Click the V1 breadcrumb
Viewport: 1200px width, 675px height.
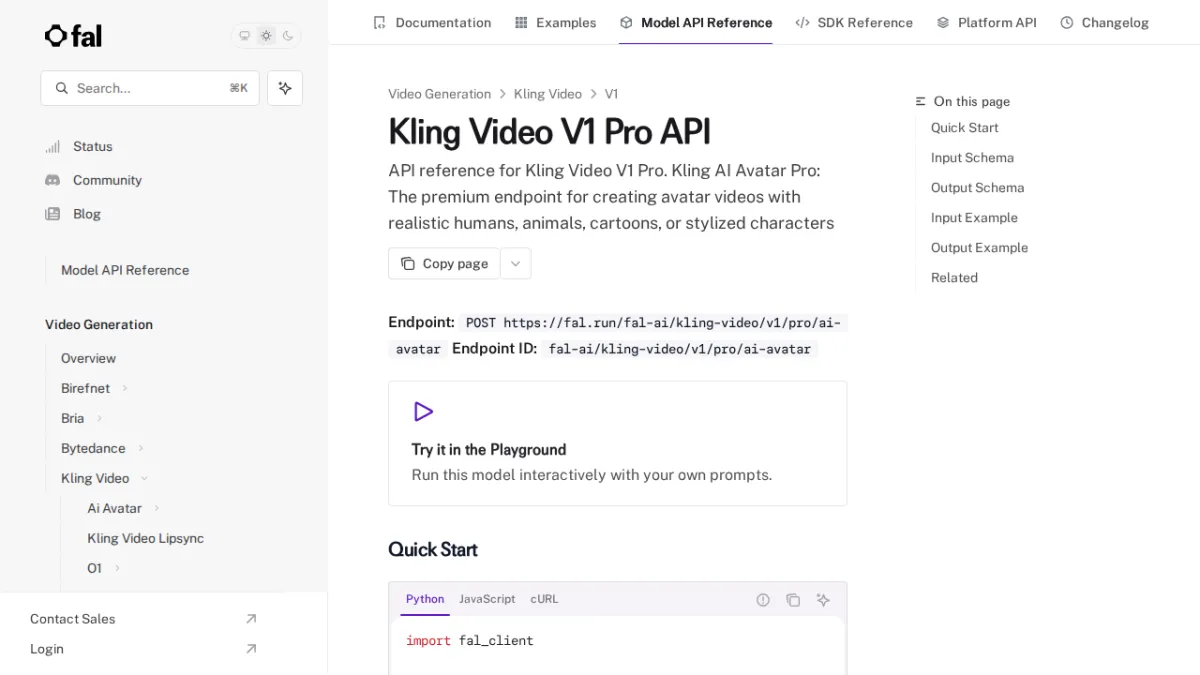(611, 94)
